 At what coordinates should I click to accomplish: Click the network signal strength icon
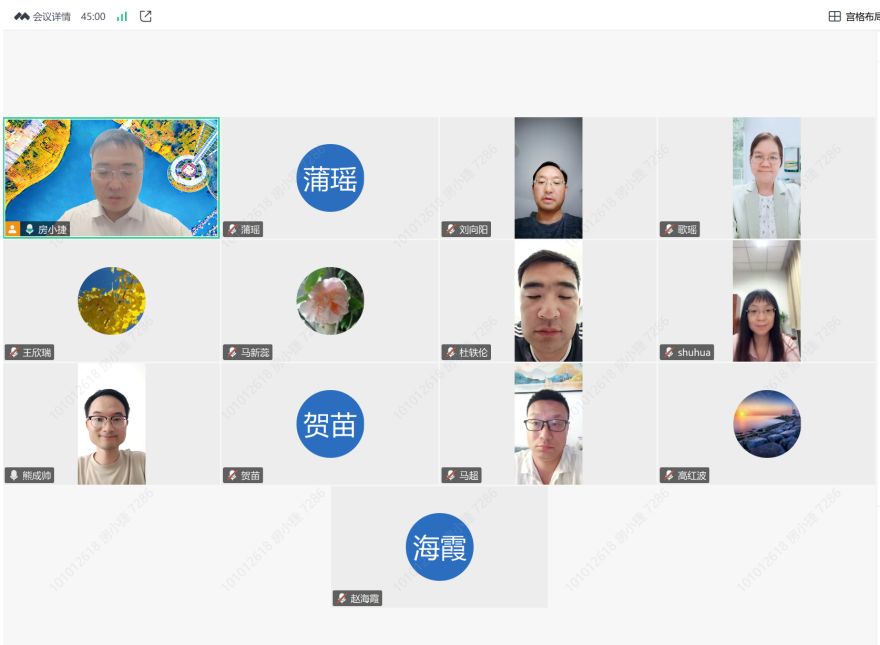click(122, 17)
